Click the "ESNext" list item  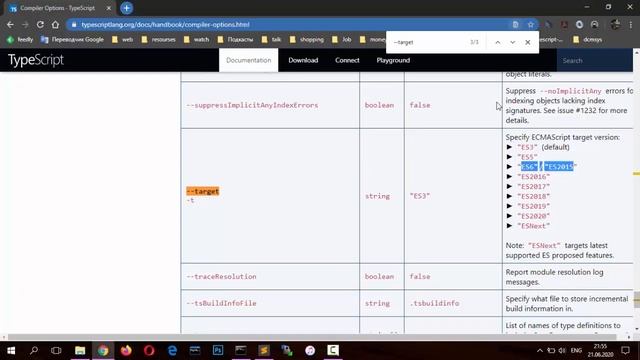[x=533, y=226]
